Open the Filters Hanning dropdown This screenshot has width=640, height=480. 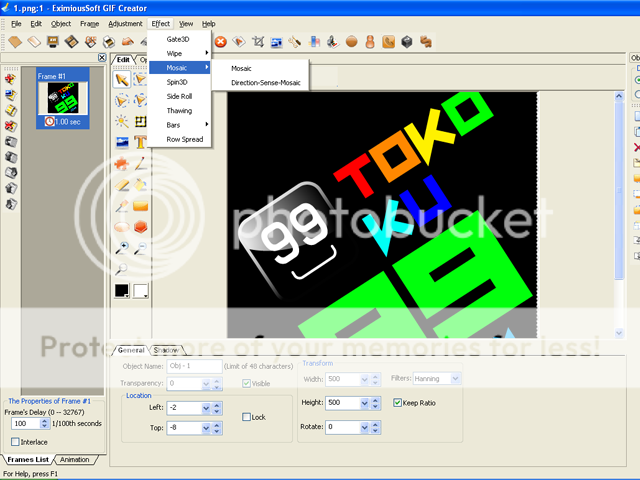tap(455, 379)
